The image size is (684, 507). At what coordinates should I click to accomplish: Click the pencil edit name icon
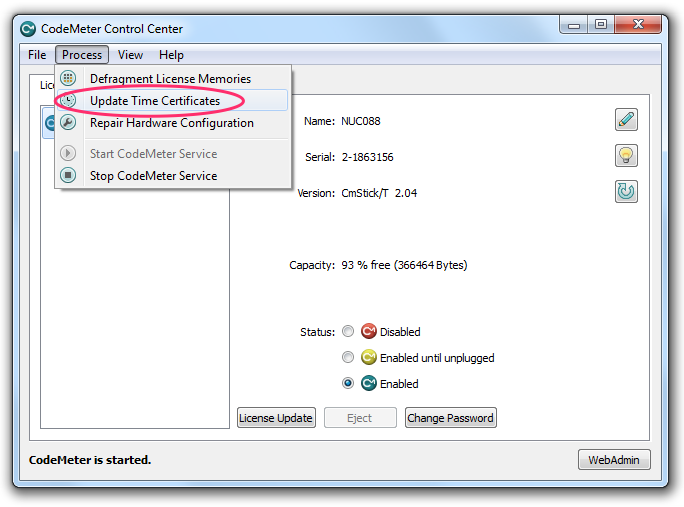tap(626, 120)
